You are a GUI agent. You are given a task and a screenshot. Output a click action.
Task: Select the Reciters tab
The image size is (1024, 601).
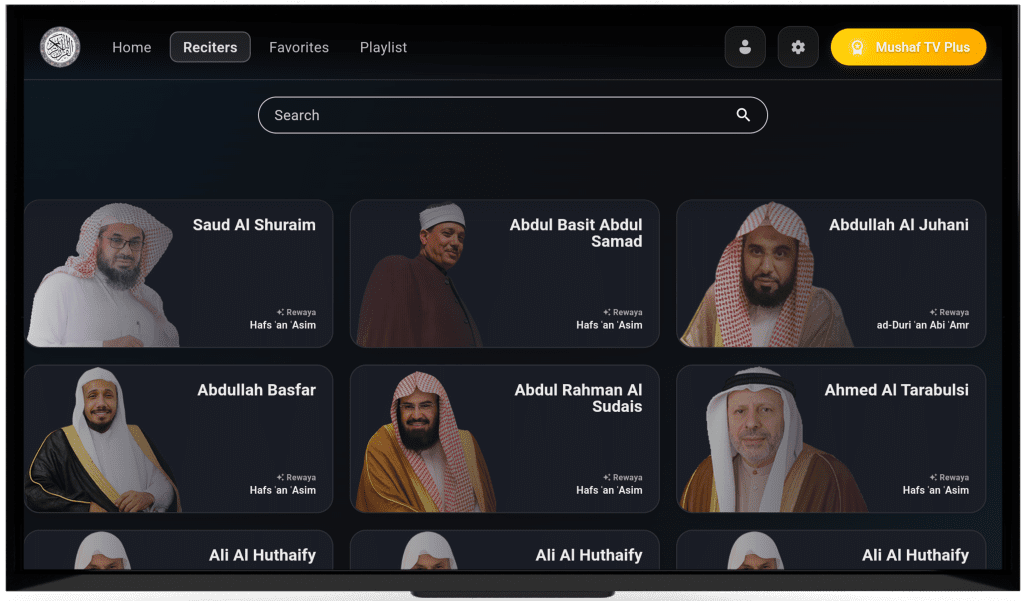coord(210,47)
